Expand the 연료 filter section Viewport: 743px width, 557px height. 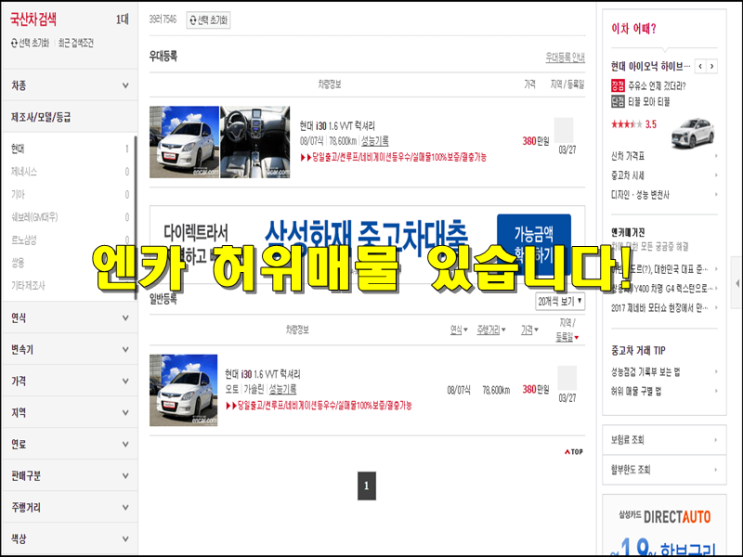pyautogui.click(x=70, y=444)
